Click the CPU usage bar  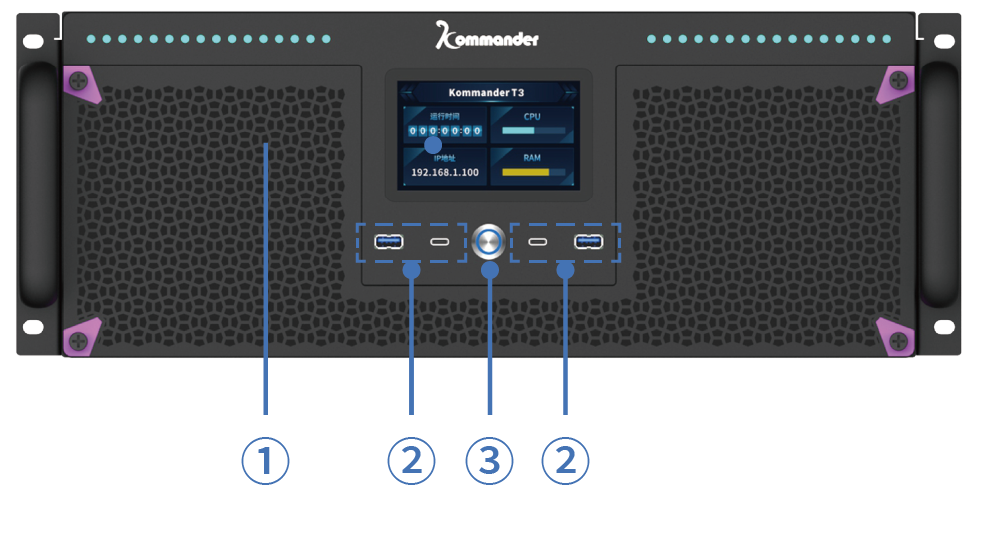coord(532,131)
